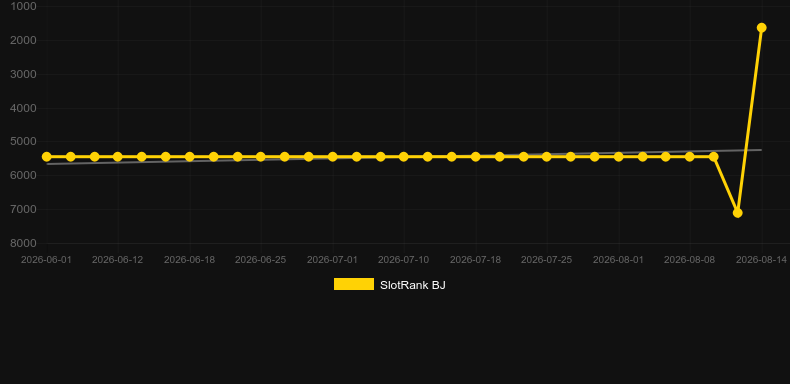Click the 2026-06-12 axis date label
This screenshot has height=384, width=790.
(x=117, y=260)
